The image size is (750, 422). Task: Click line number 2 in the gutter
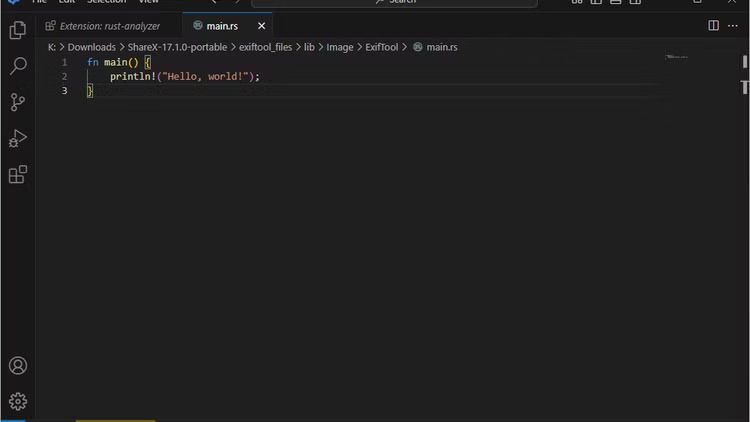(x=64, y=76)
